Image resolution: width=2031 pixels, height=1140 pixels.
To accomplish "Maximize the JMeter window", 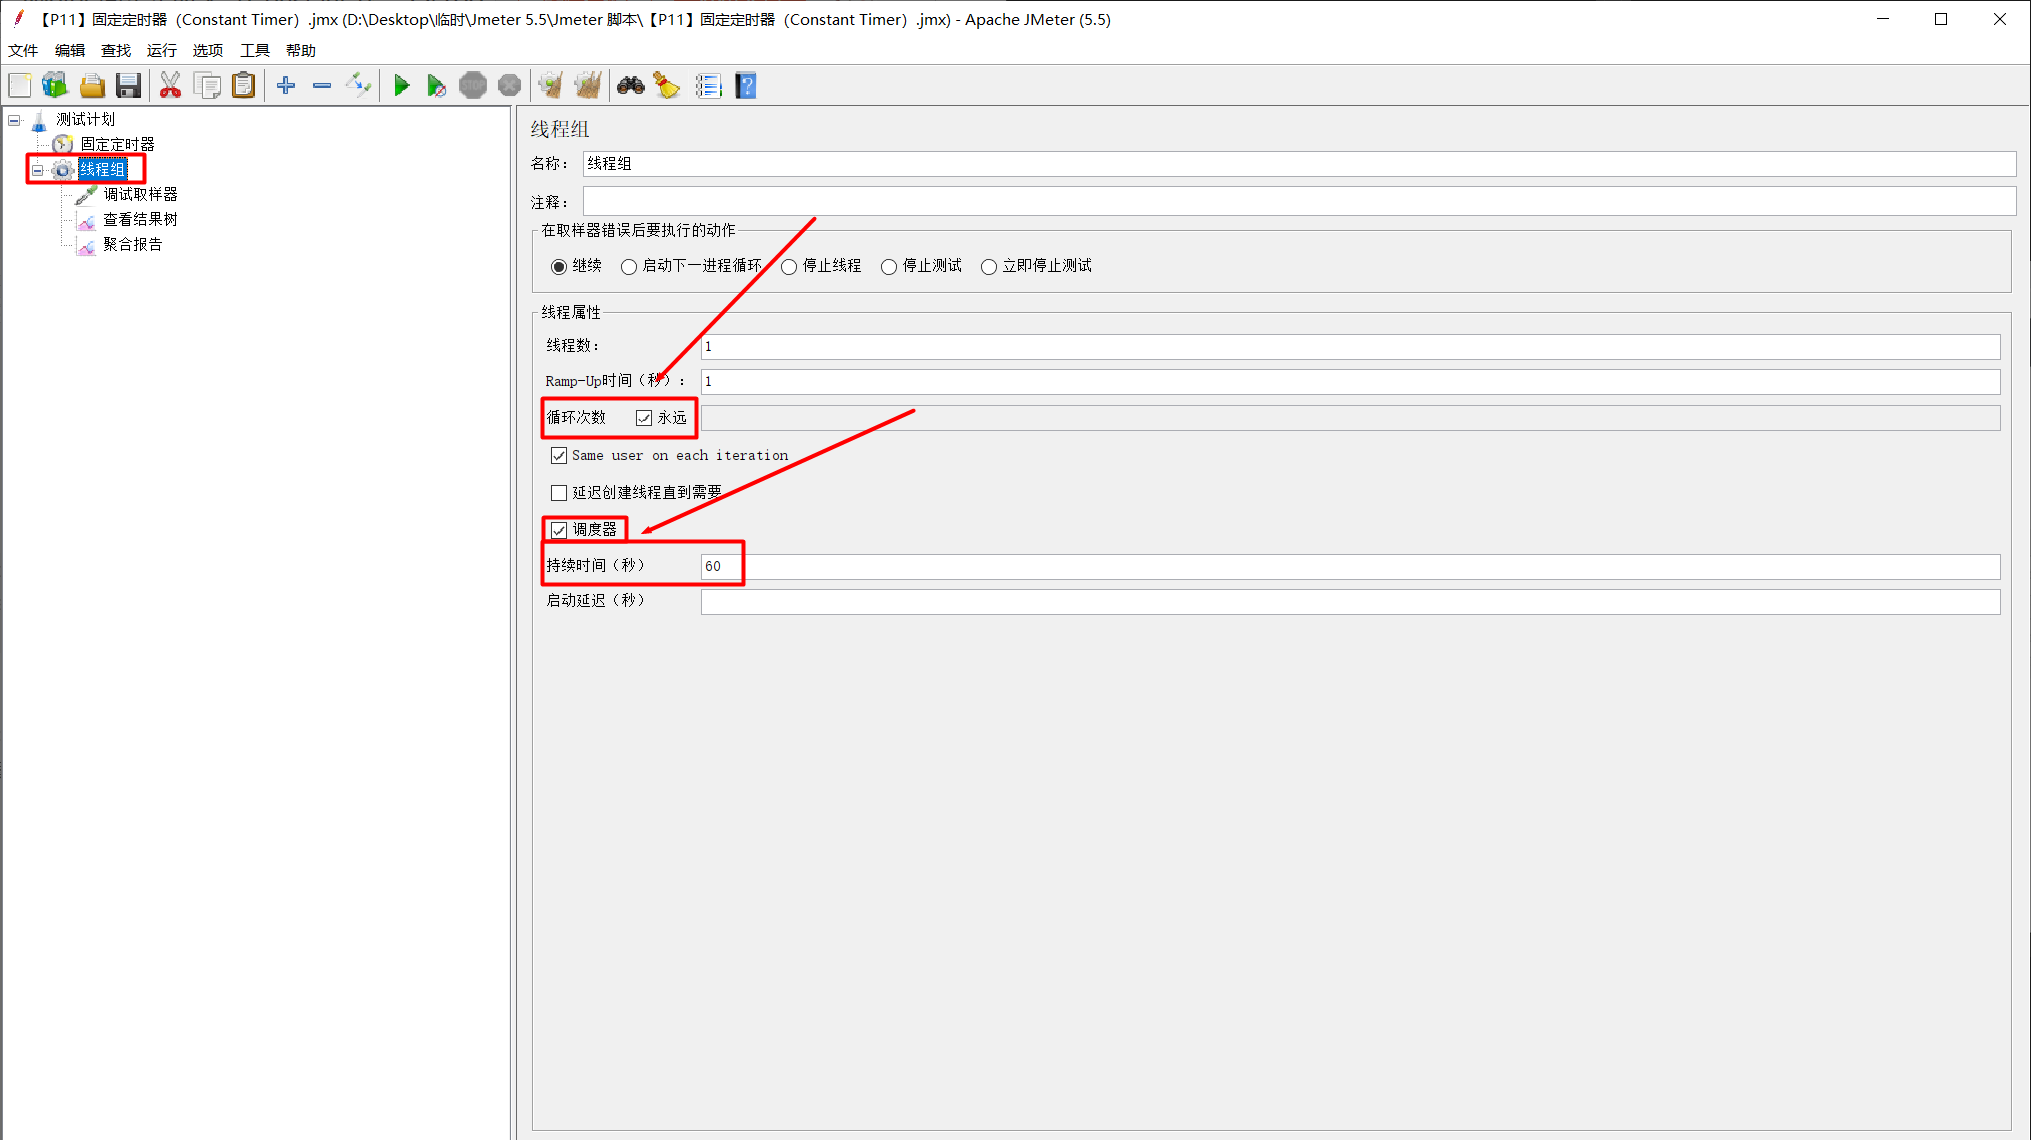I will pyautogui.click(x=1941, y=19).
